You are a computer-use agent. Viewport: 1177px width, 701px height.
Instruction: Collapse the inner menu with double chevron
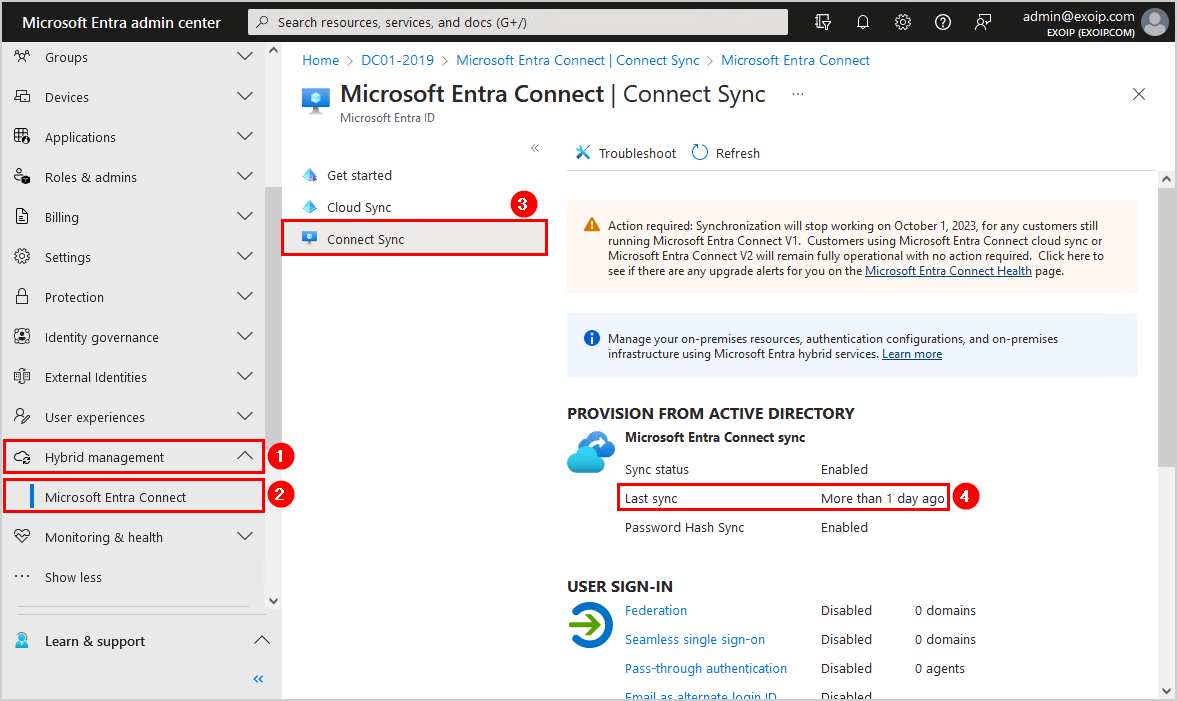535,148
